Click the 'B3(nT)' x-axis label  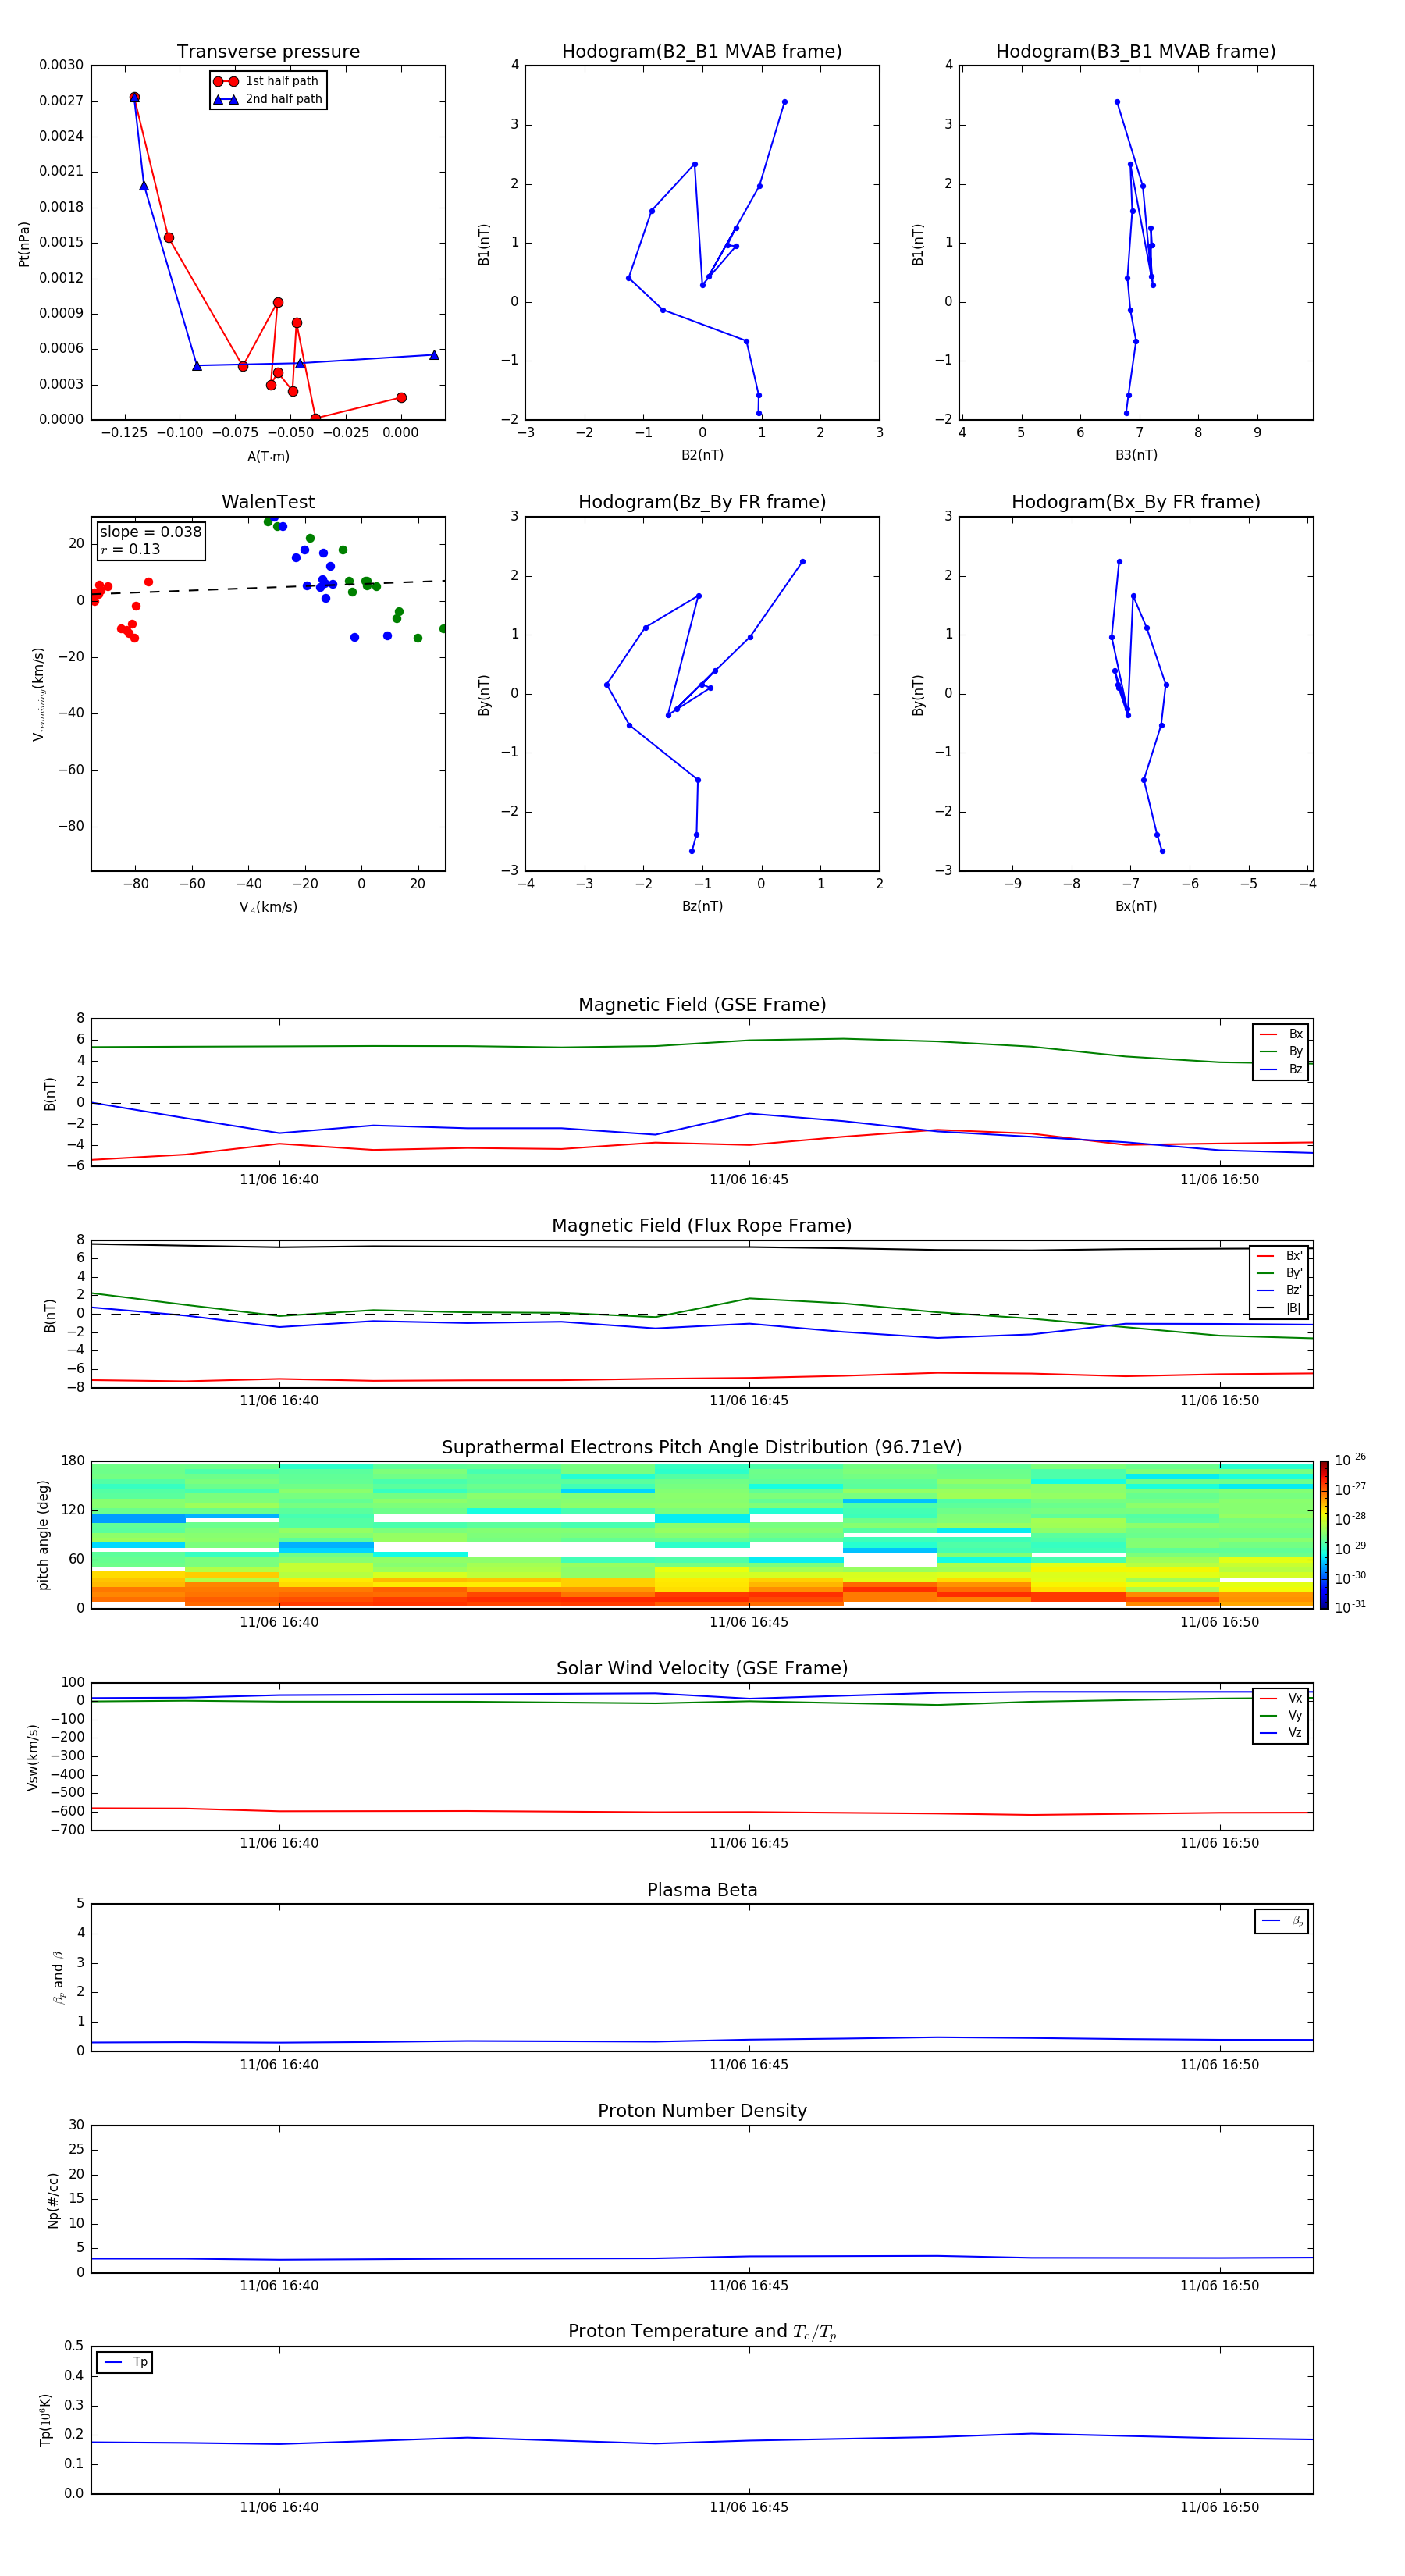[x=1136, y=455]
